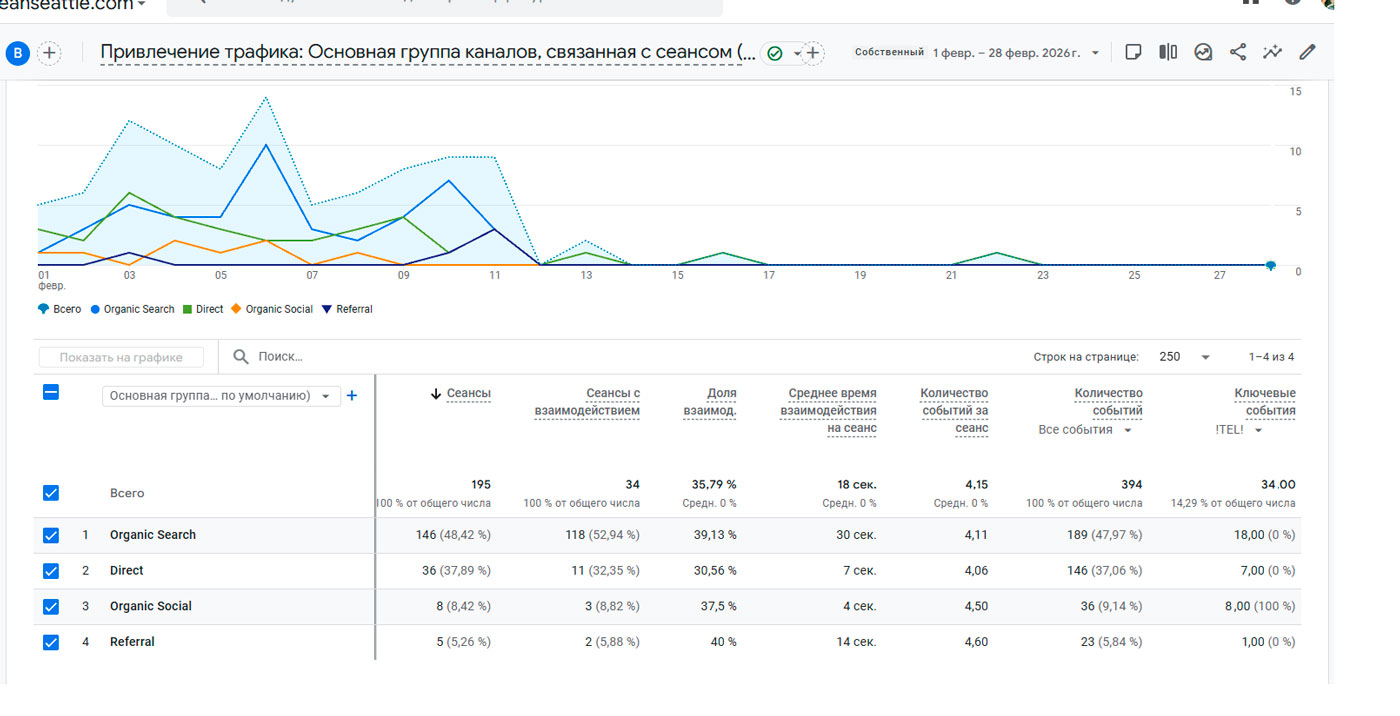Open the date range dropdown

coord(1015,53)
